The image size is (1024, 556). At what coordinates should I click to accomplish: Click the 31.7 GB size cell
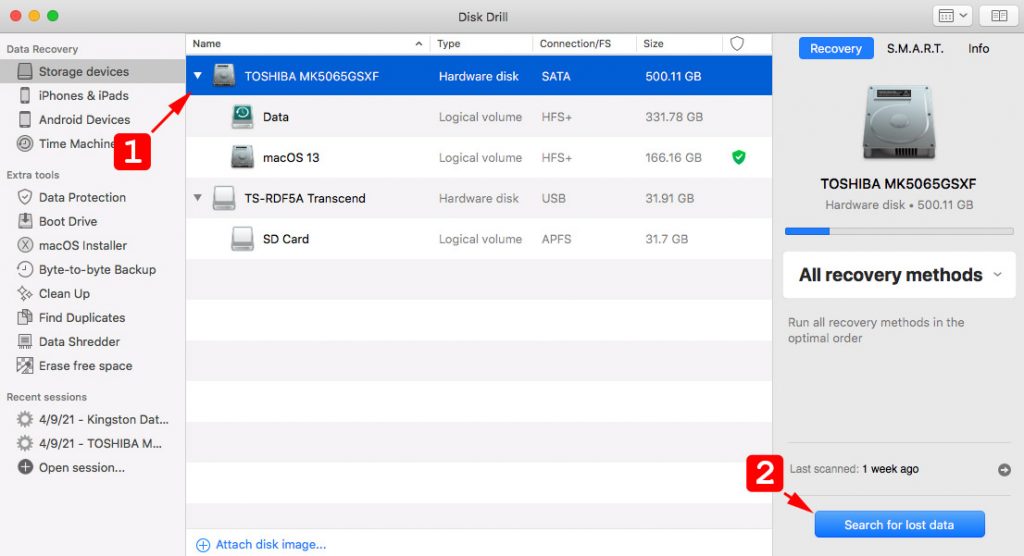point(667,239)
